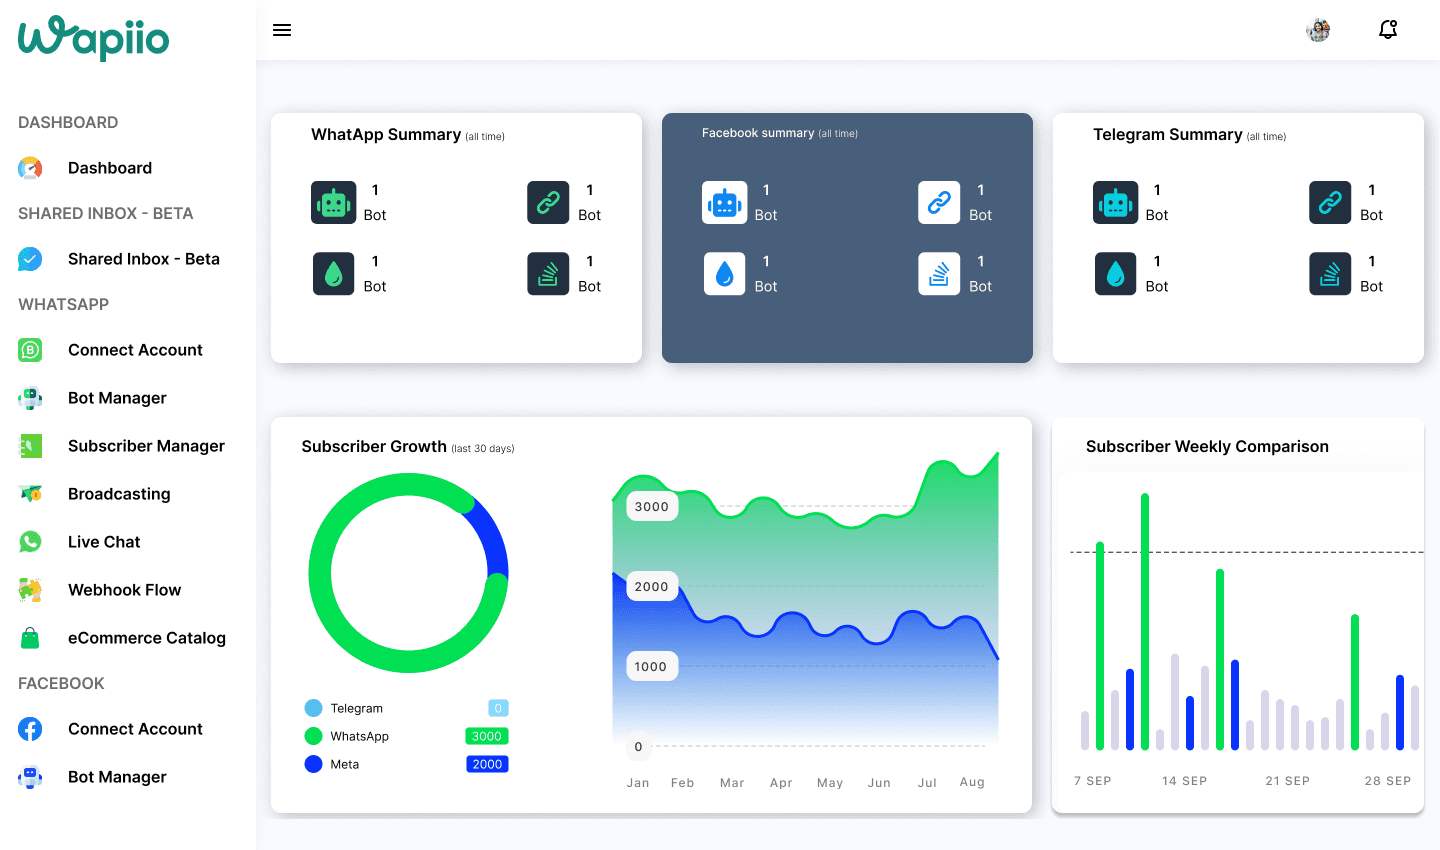Click the Subscriber Manager icon

(30, 446)
